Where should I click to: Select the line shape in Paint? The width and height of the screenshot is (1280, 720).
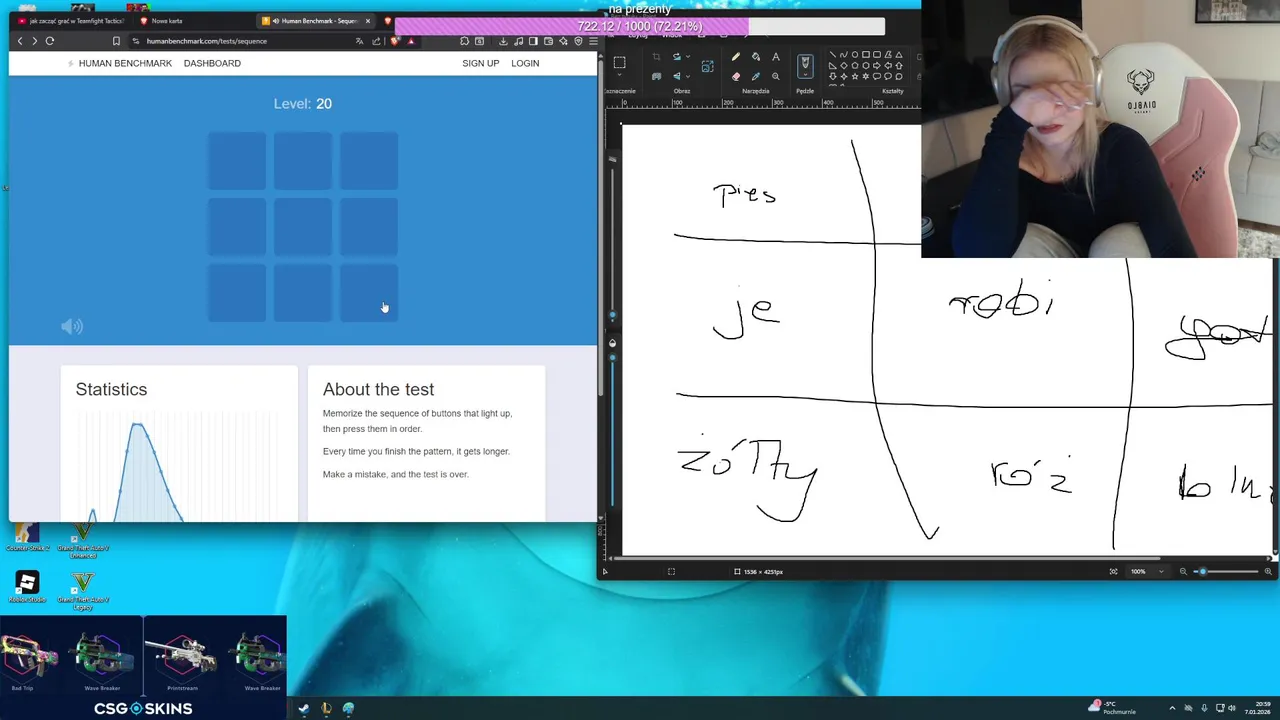832,54
